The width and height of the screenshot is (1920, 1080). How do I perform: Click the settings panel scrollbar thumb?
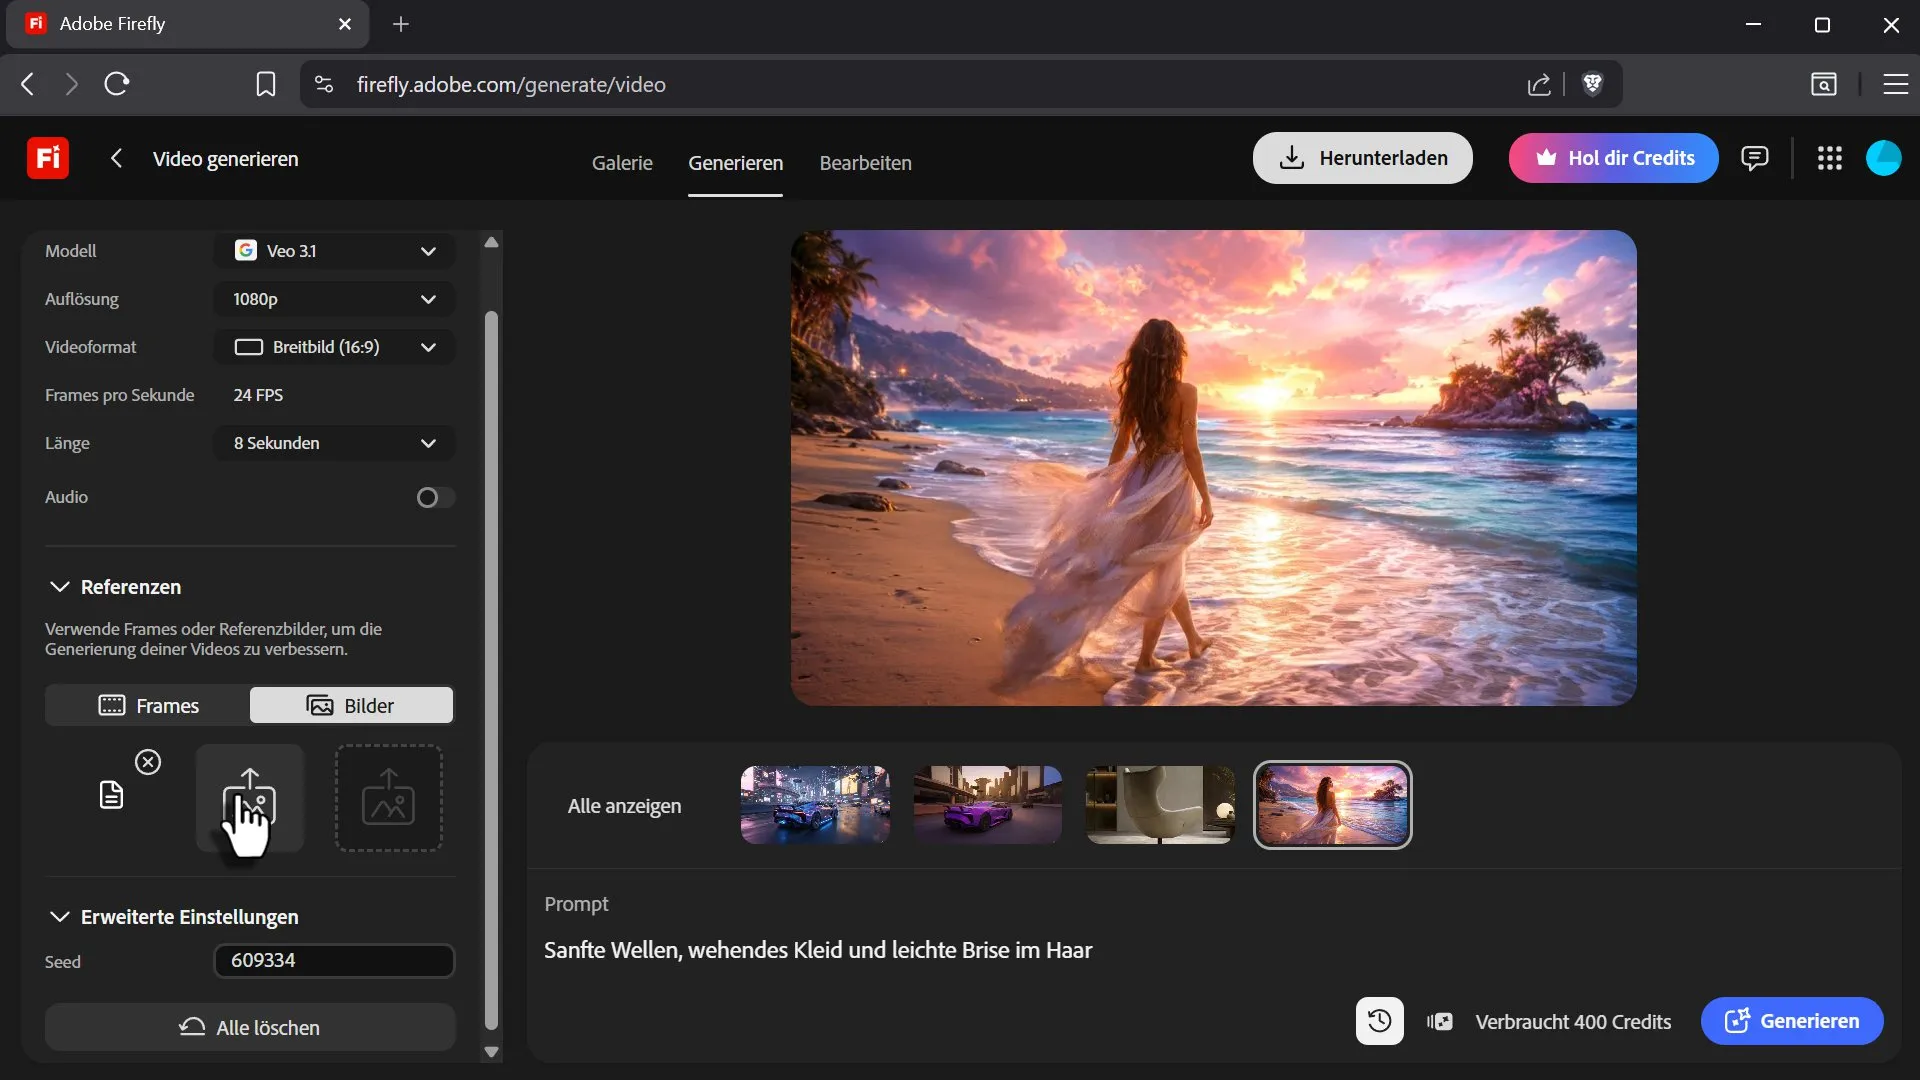pos(491,670)
